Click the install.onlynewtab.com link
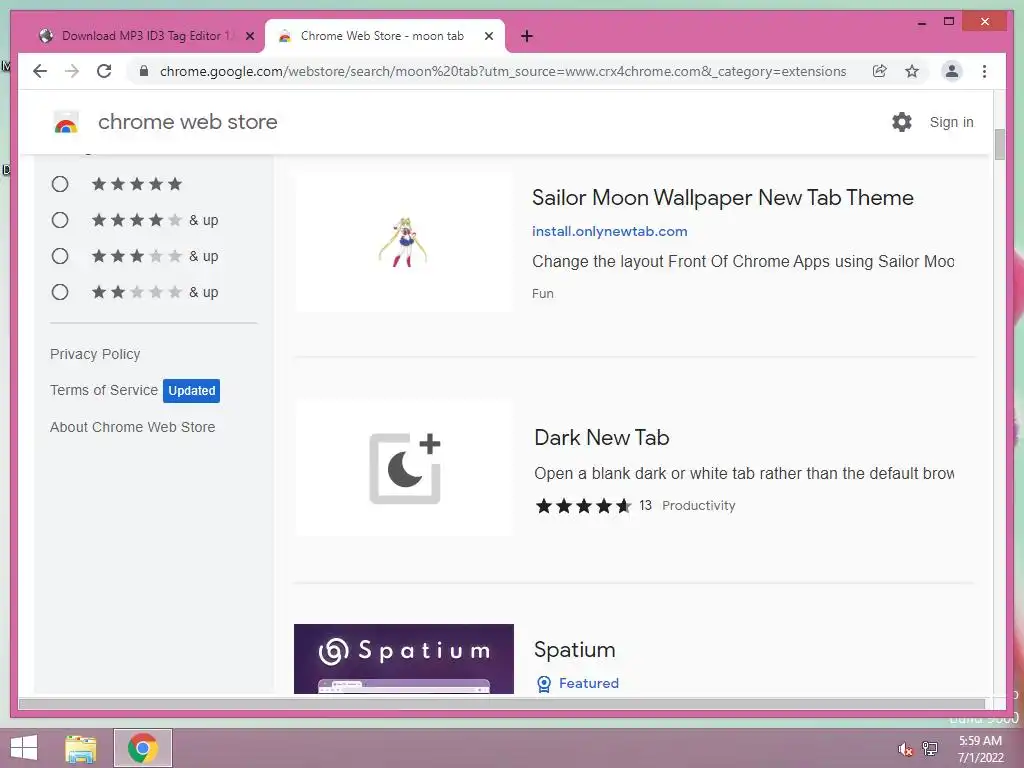Image resolution: width=1024 pixels, height=768 pixels. click(609, 231)
